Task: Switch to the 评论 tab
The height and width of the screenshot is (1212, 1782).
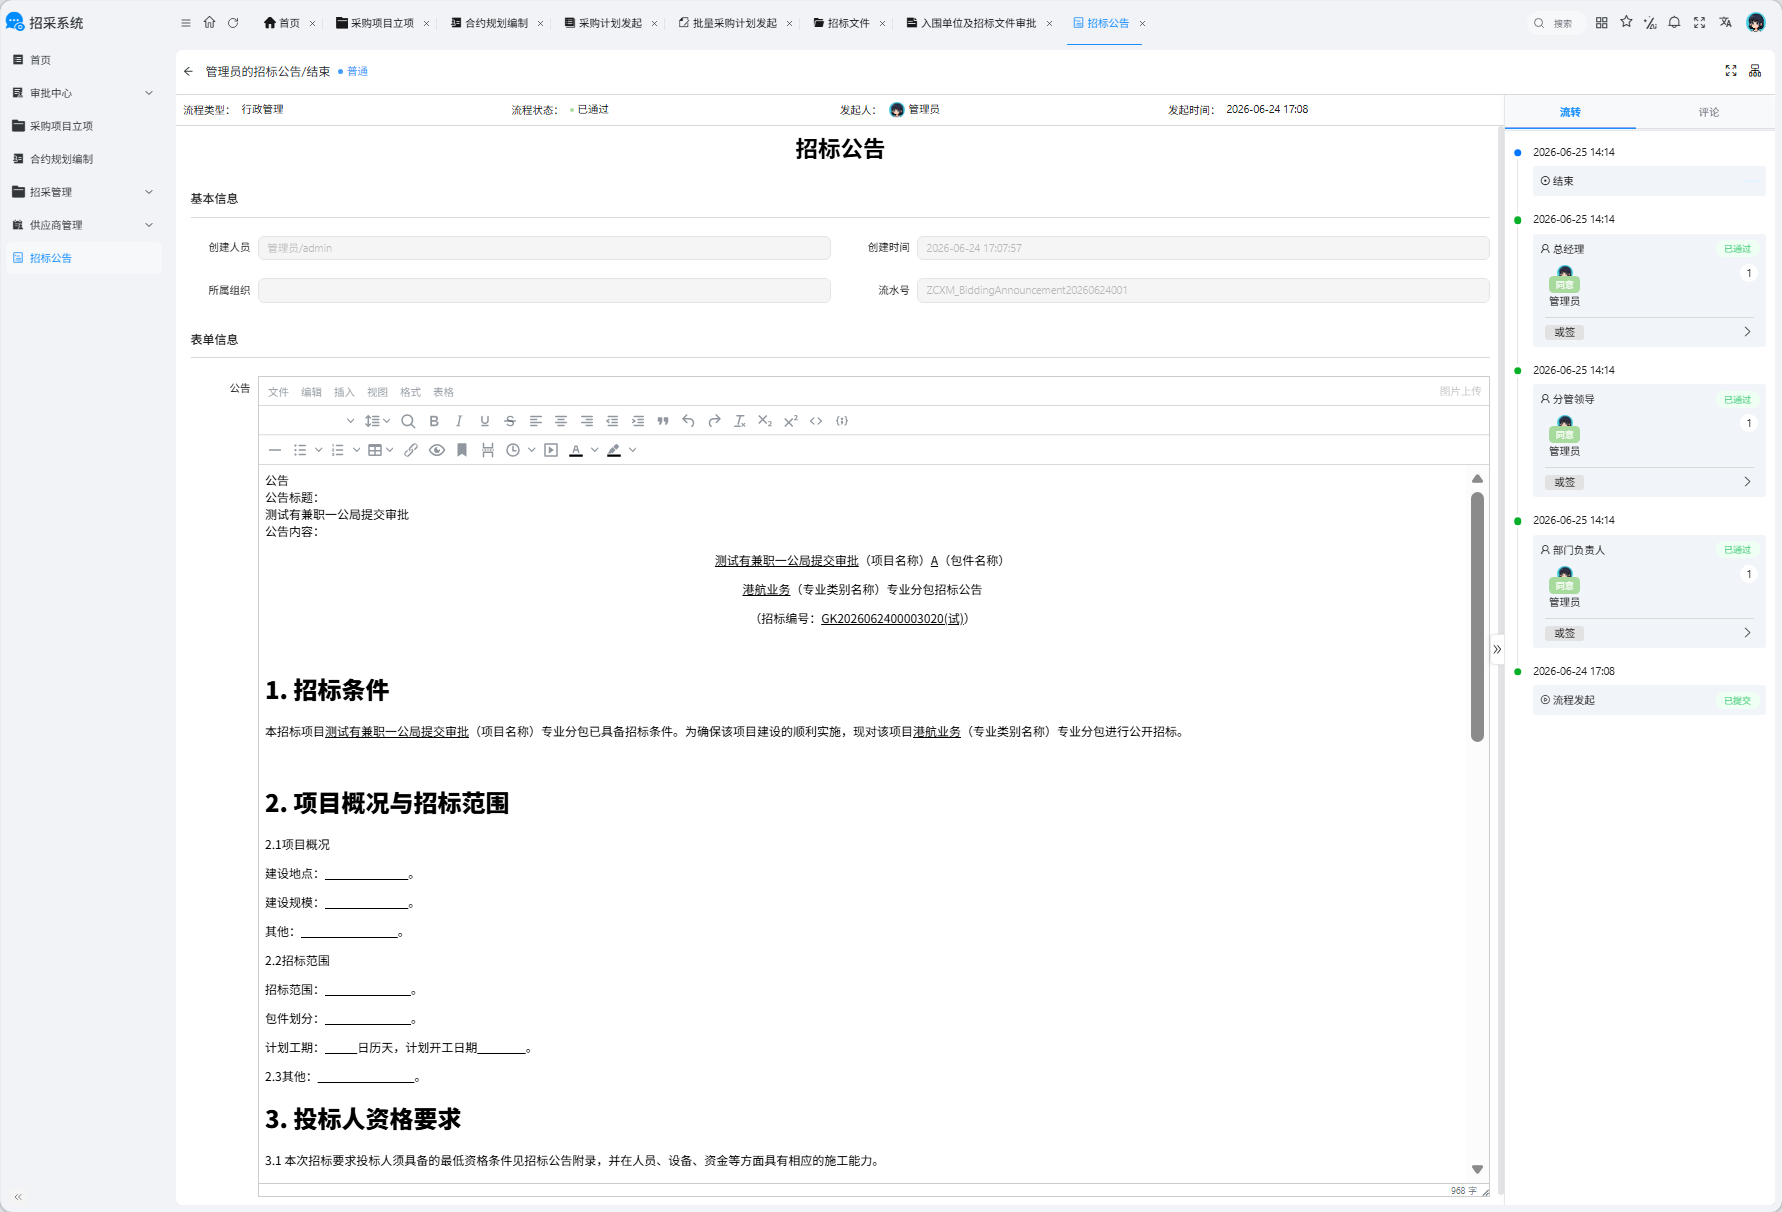Action: tap(1708, 112)
